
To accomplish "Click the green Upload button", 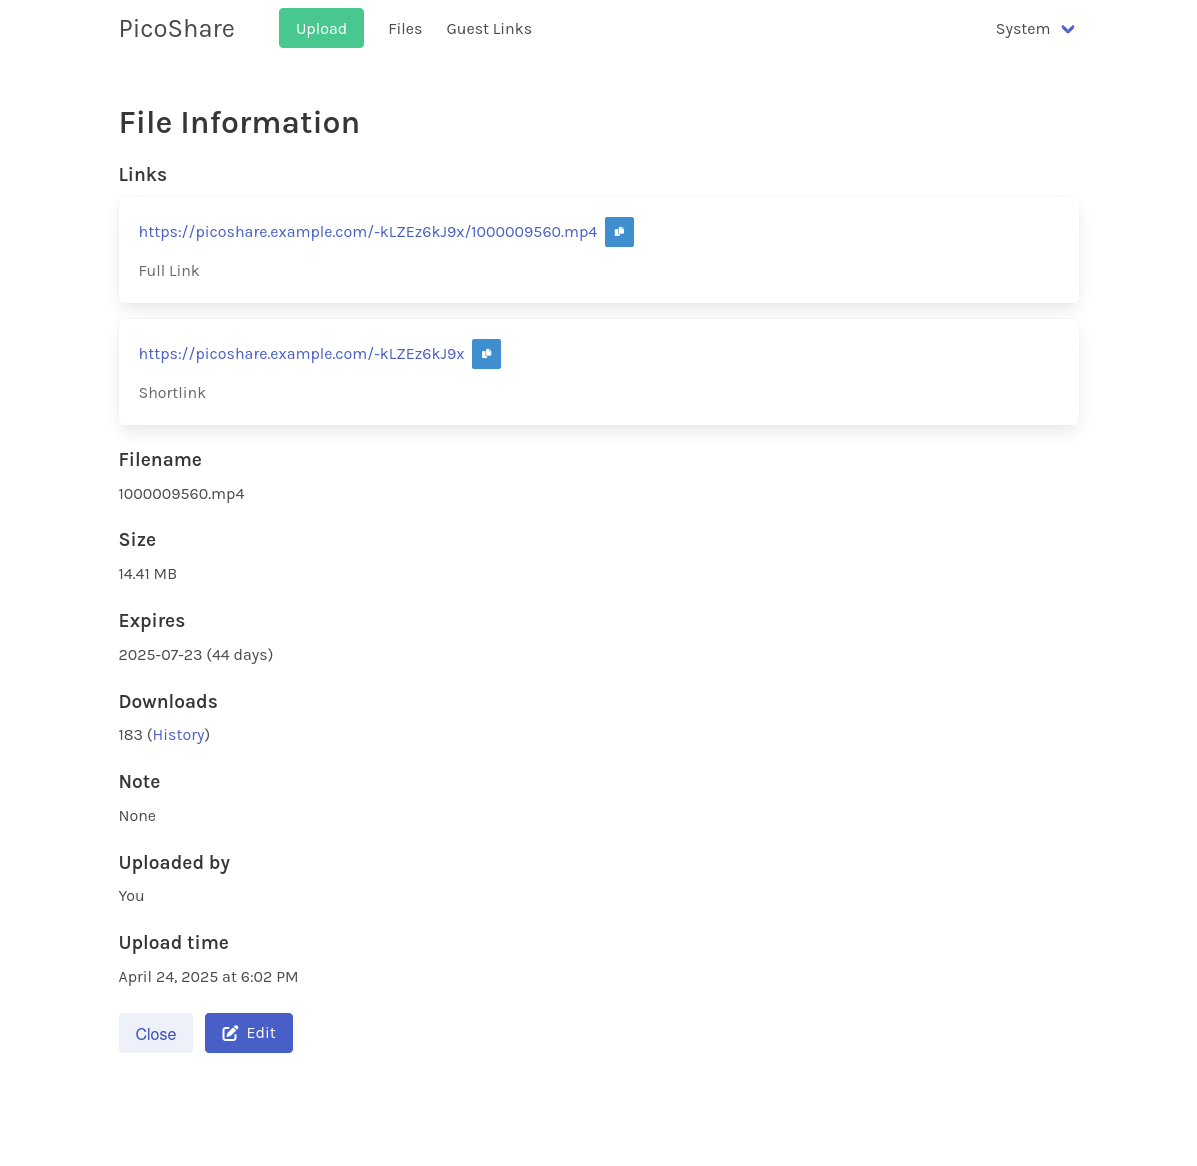I will pyautogui.click(x=321, y=28).
